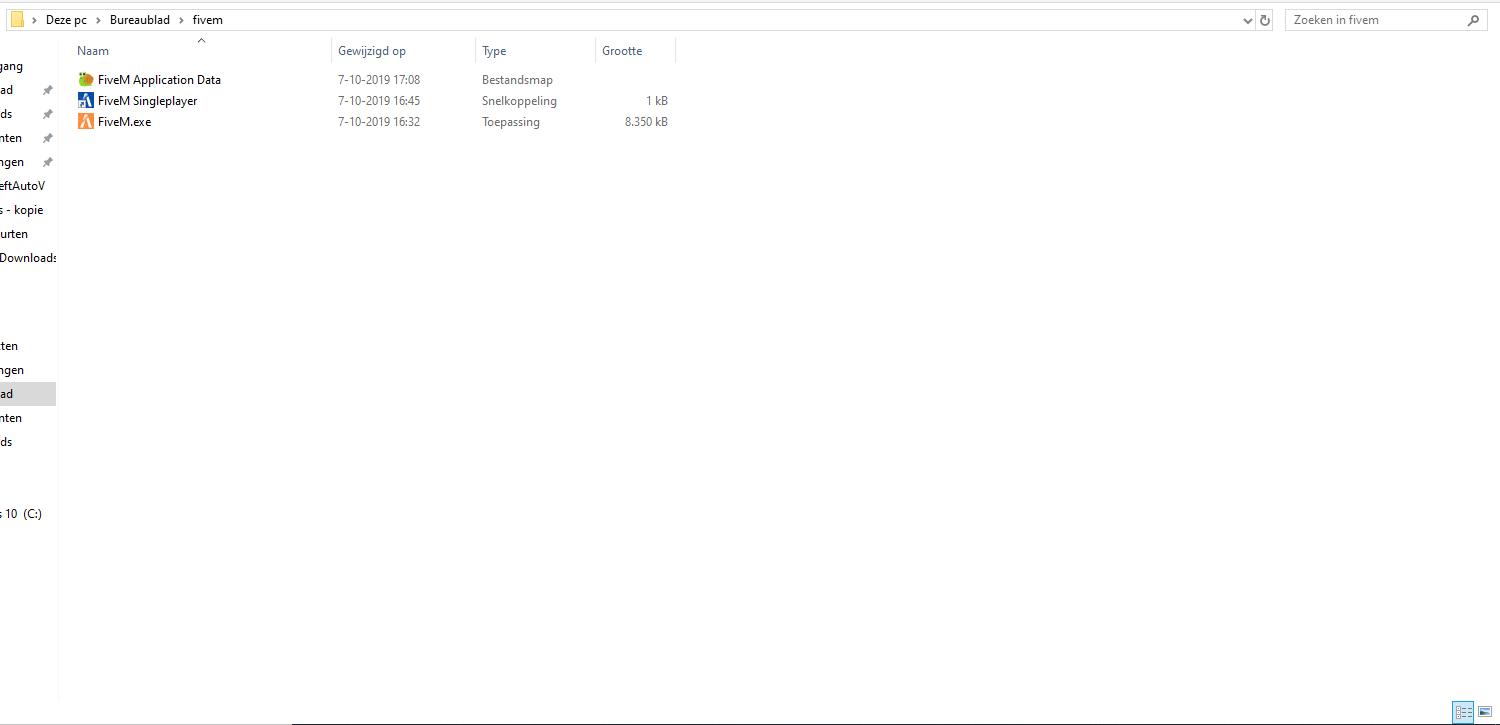Click the 1 kB size value
This screenshot has height=725, width=1500.
656,101
